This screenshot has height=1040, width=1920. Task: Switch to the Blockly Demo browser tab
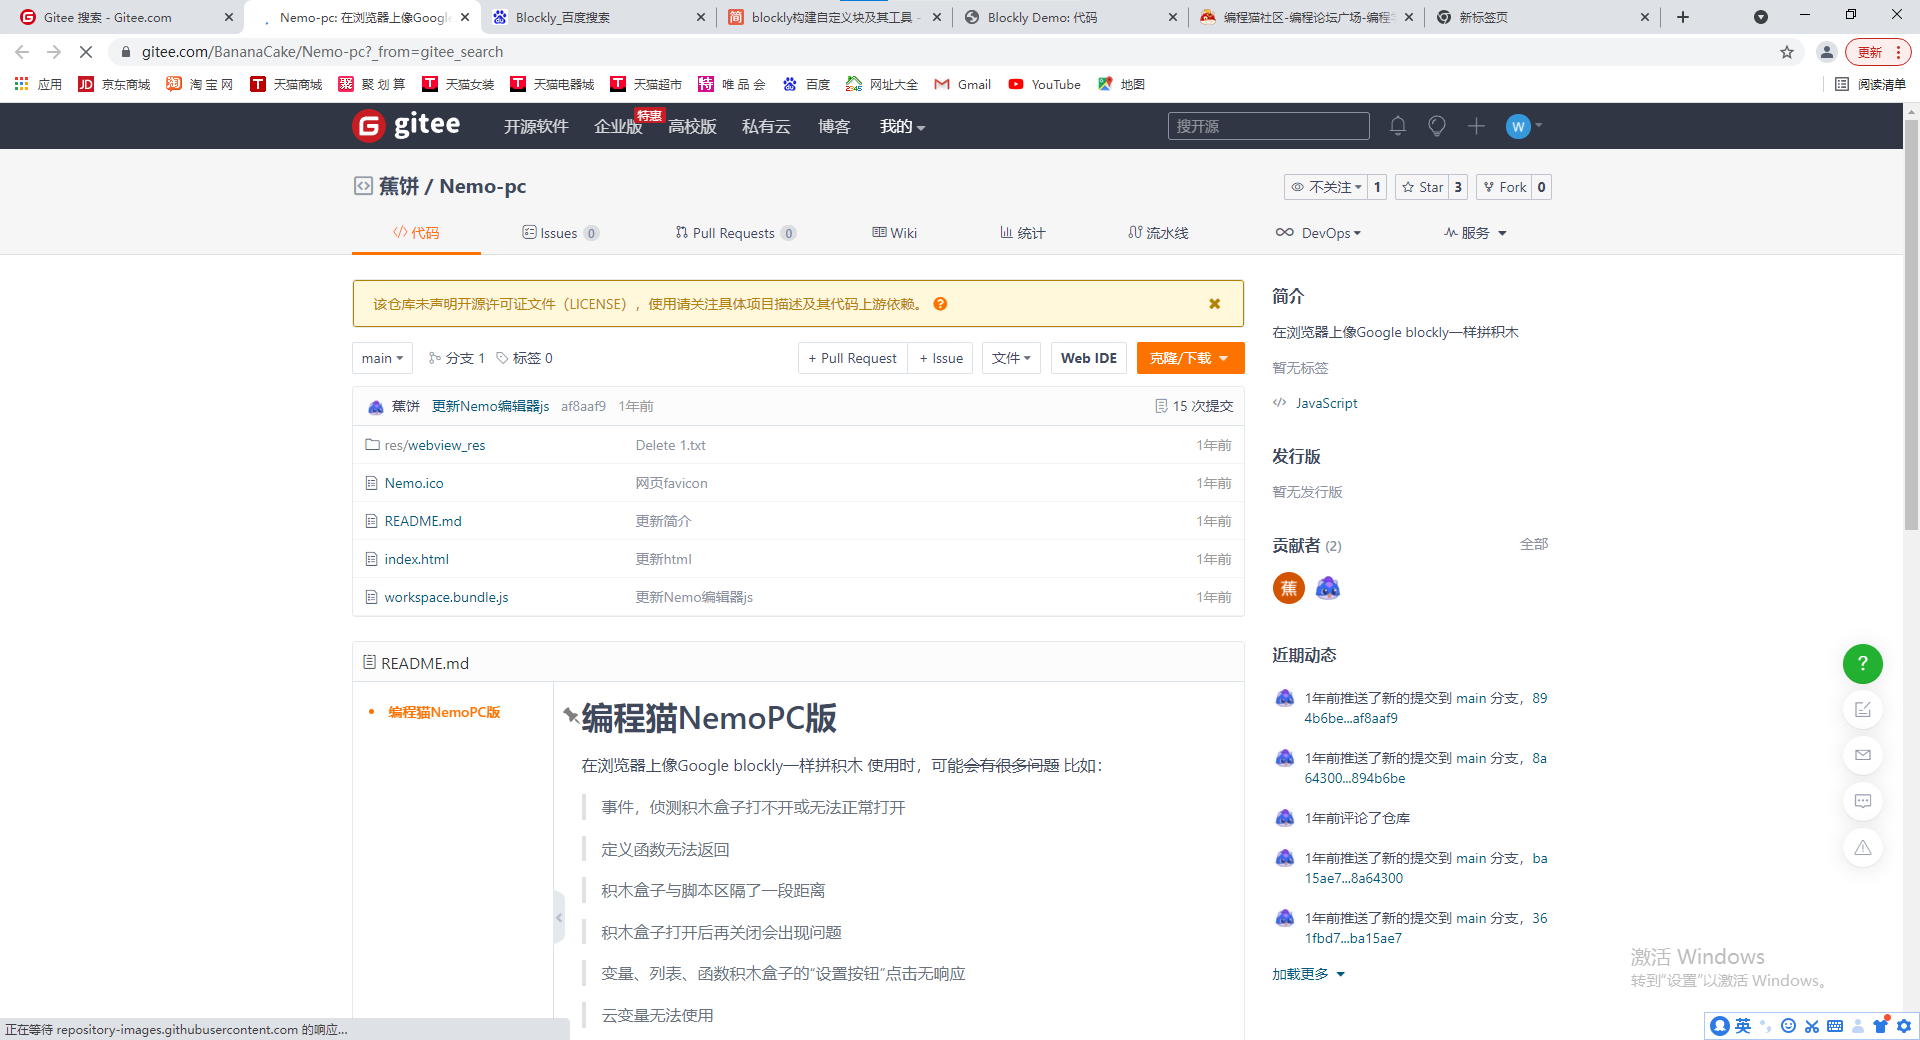pyautogui.click(x=1070, y=17)
